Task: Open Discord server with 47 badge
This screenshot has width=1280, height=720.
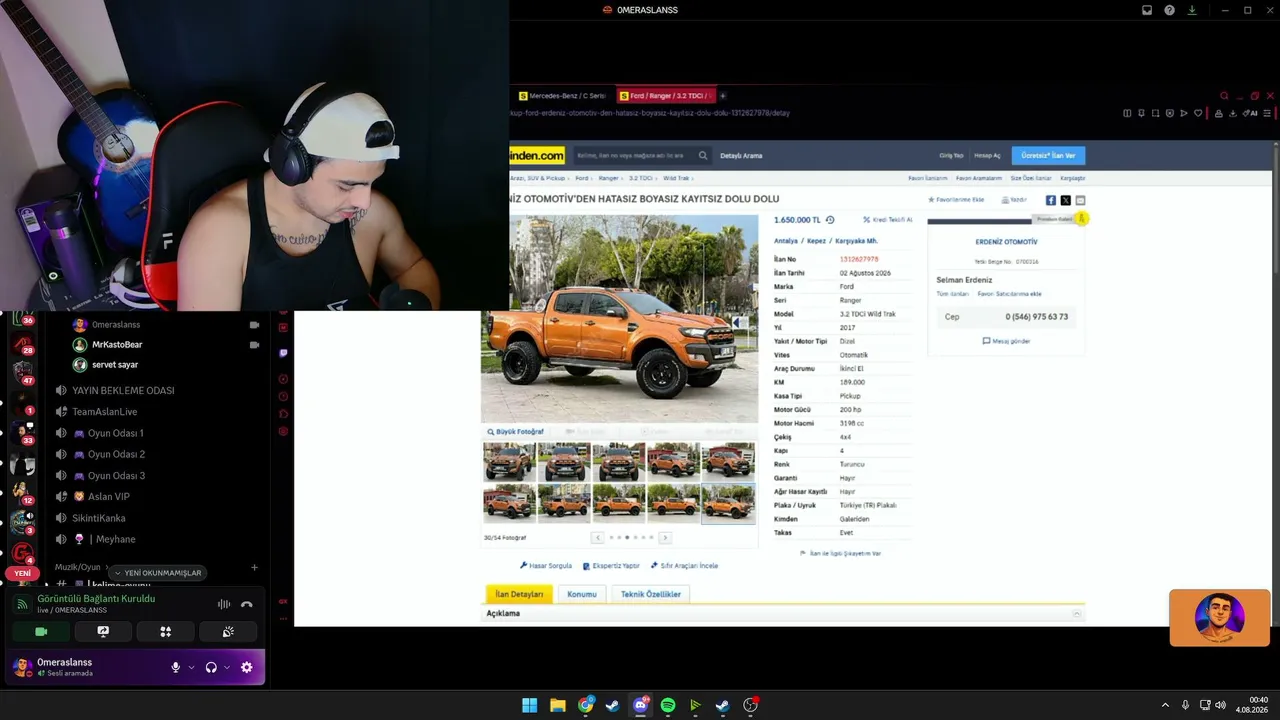Action: (21, 372)
